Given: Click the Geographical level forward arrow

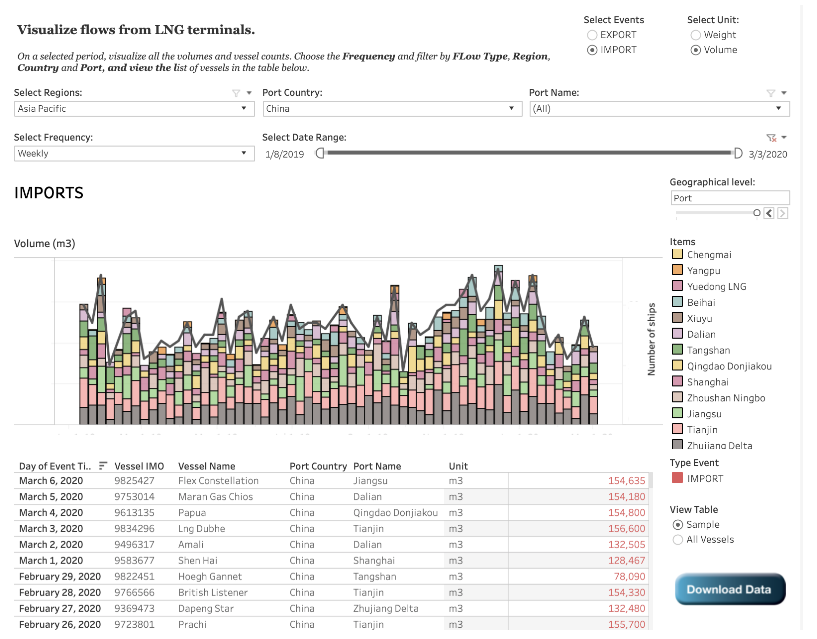Looking at the screenshot, I should pyautogui.click(x=782, y=213).
